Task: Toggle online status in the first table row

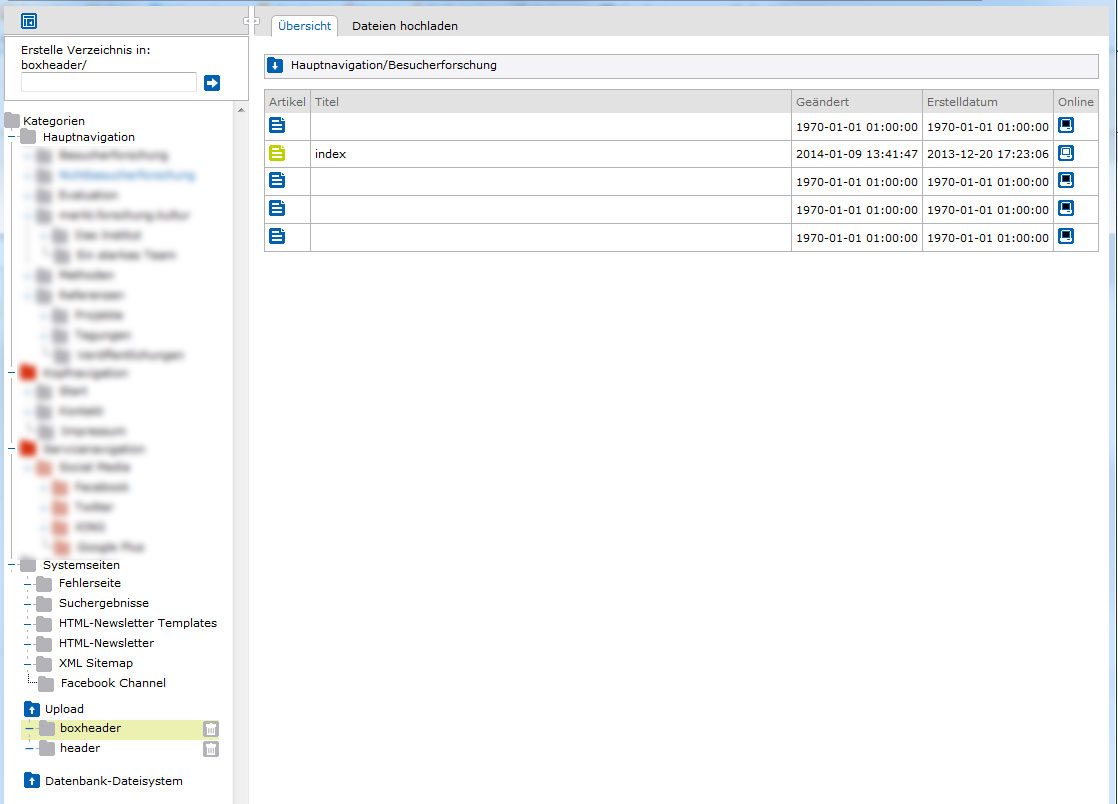Action: pos(1066,126)
